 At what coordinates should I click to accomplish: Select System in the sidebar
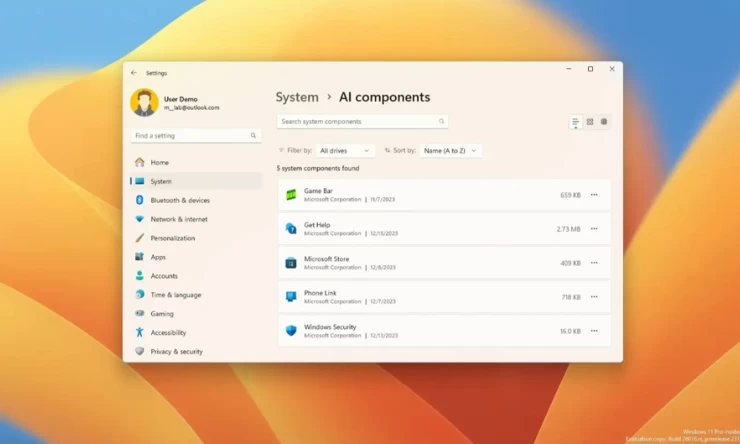196,181
